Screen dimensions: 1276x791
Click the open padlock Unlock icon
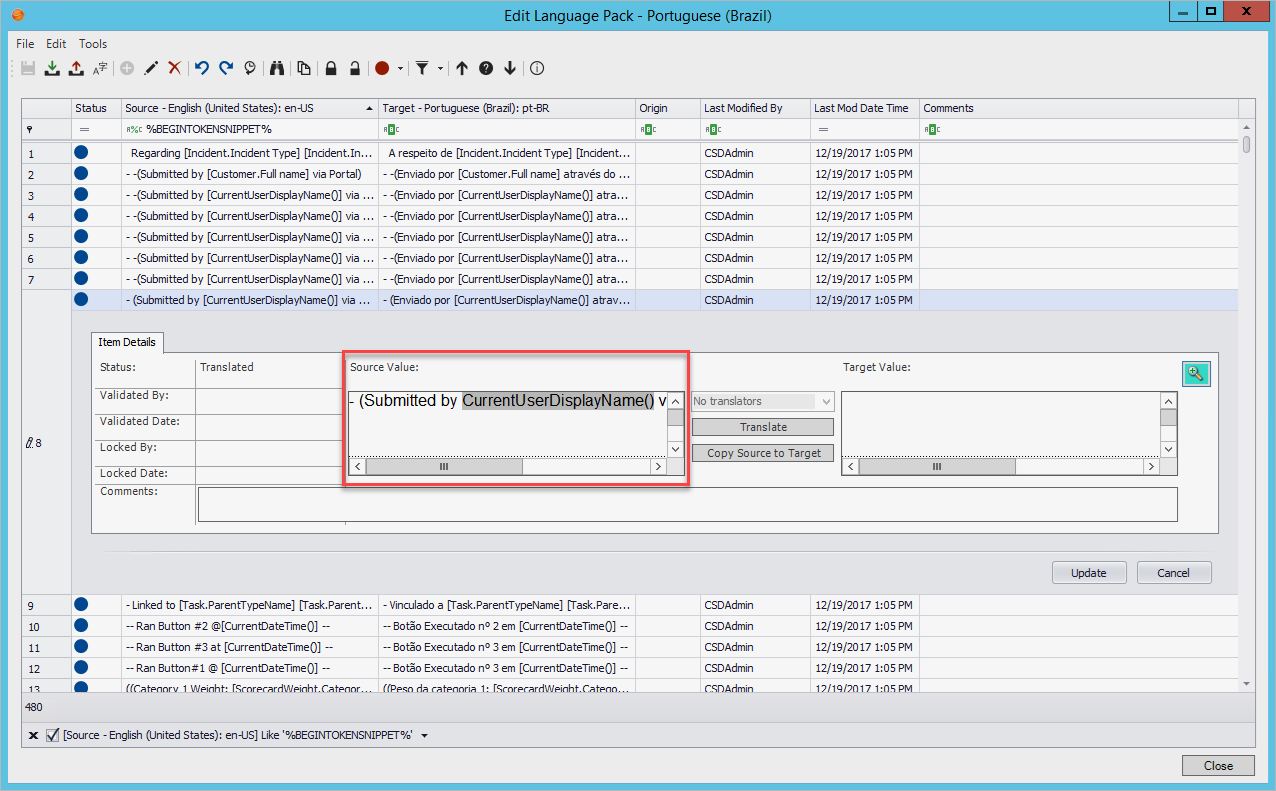point(355,68)
